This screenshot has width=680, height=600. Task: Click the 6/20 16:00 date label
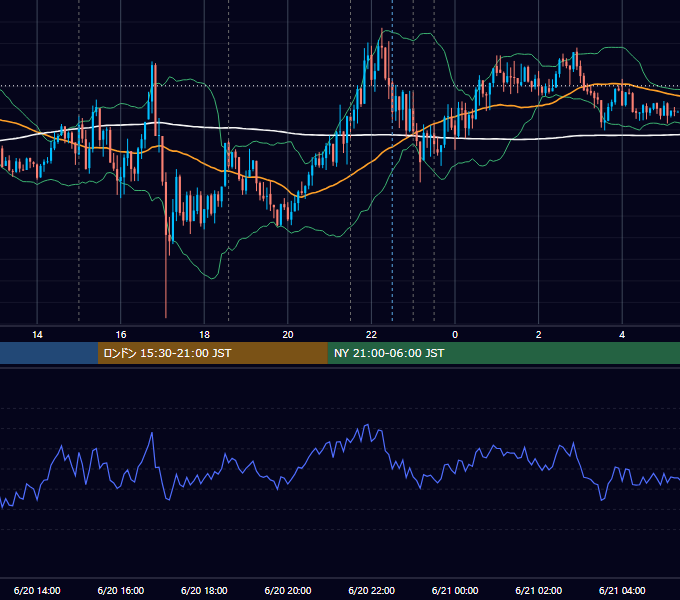121,590
